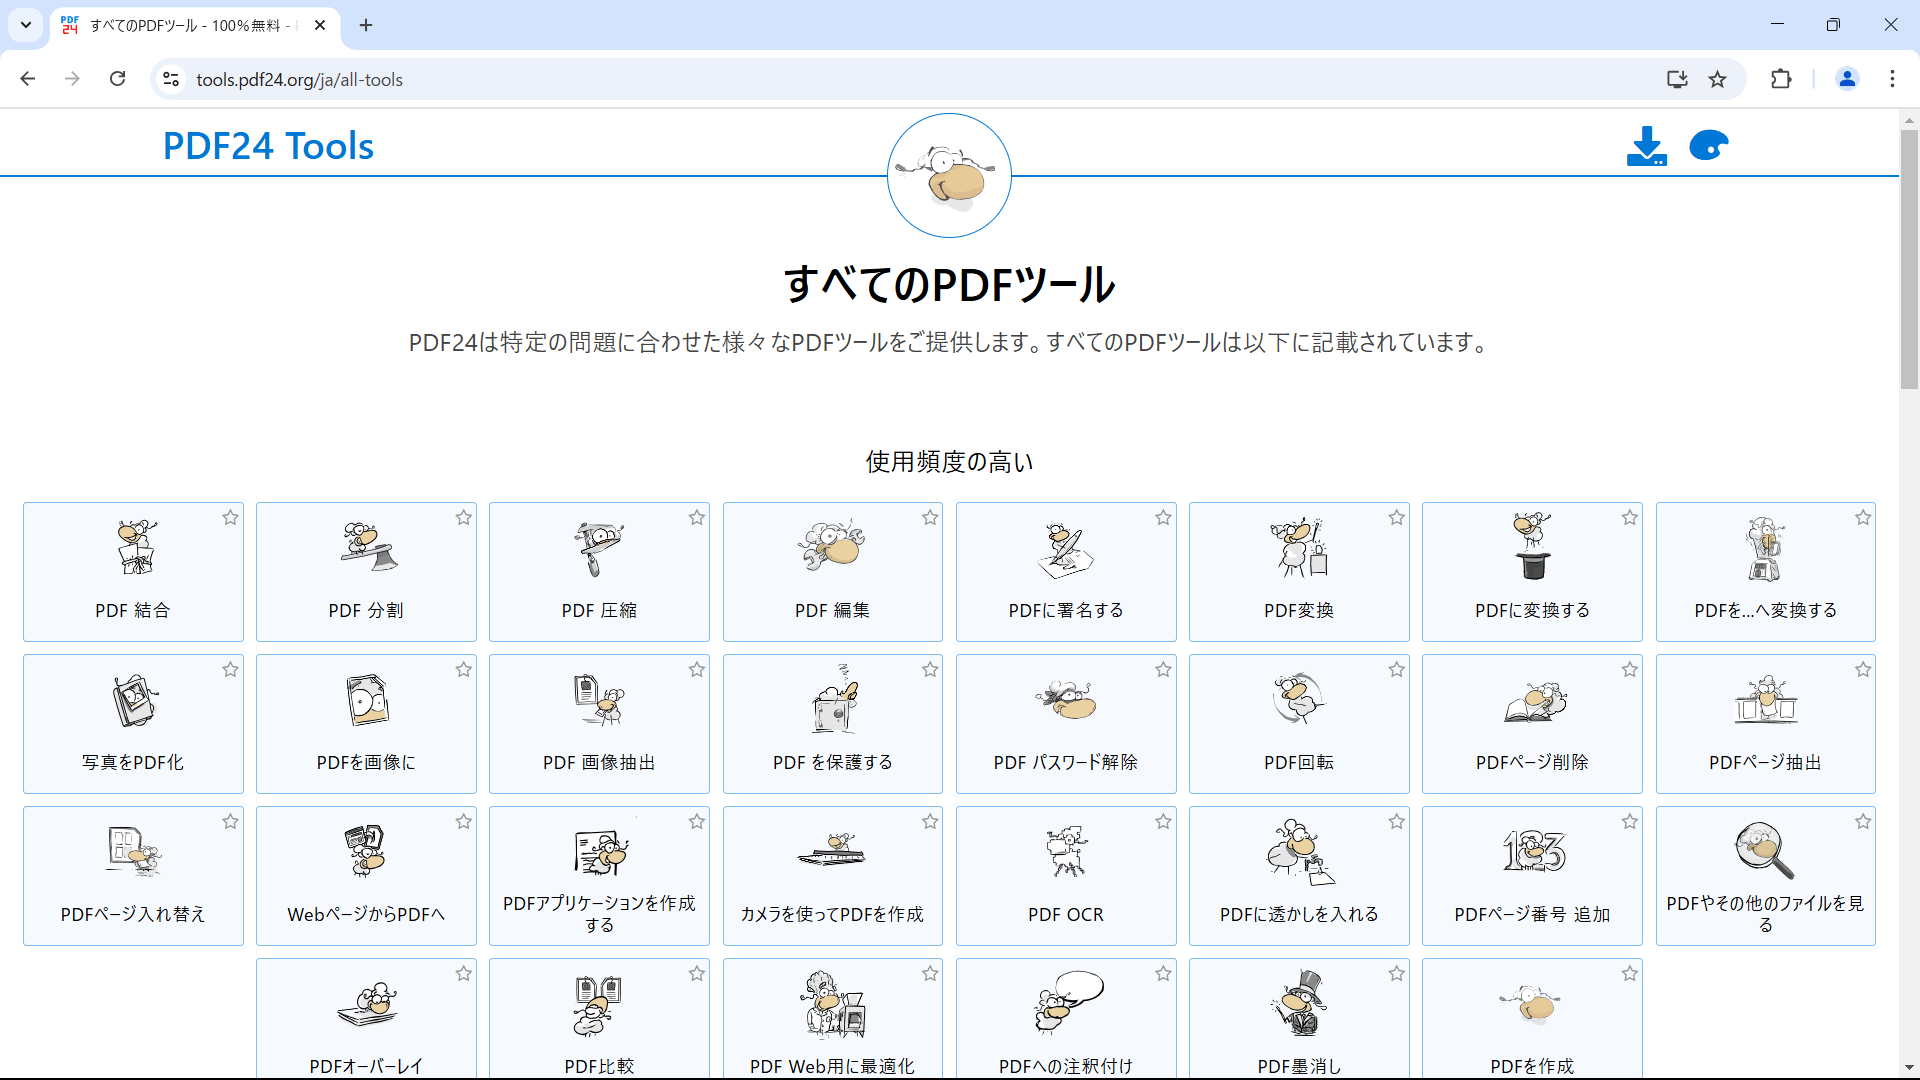The image size is (1920, 1080).
Task: Open the PDF 分割 tool icon
Action: 367,548
